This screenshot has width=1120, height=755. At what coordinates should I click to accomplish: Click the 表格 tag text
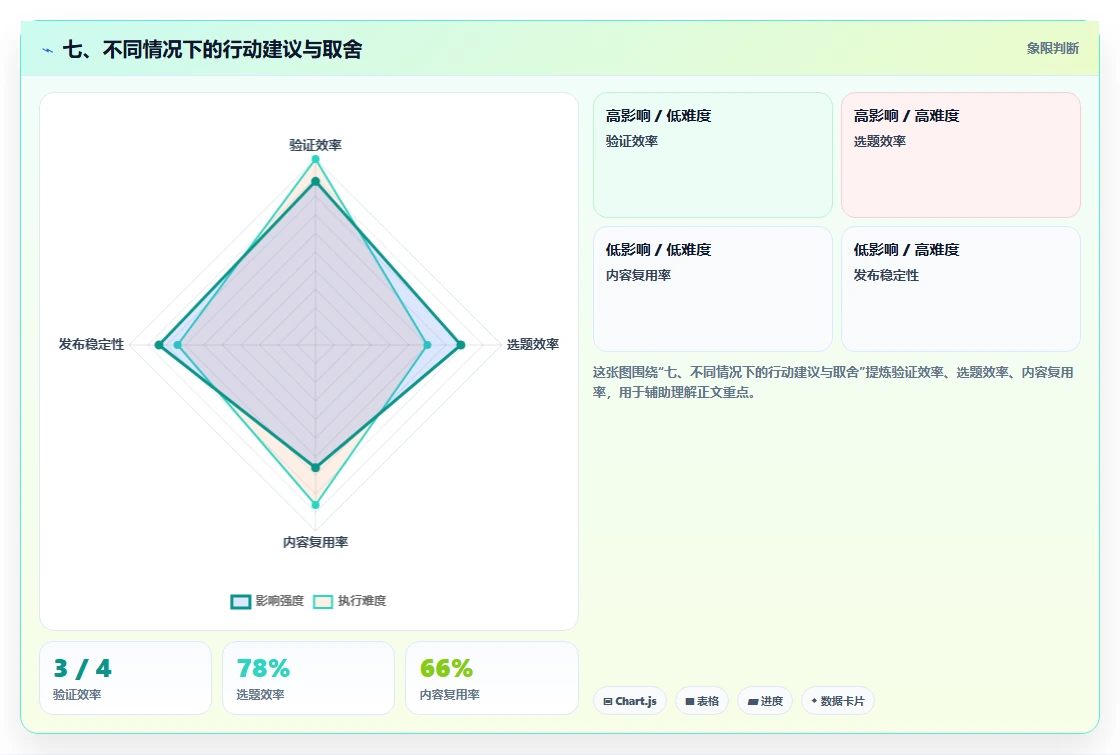[x=708, y=701]
